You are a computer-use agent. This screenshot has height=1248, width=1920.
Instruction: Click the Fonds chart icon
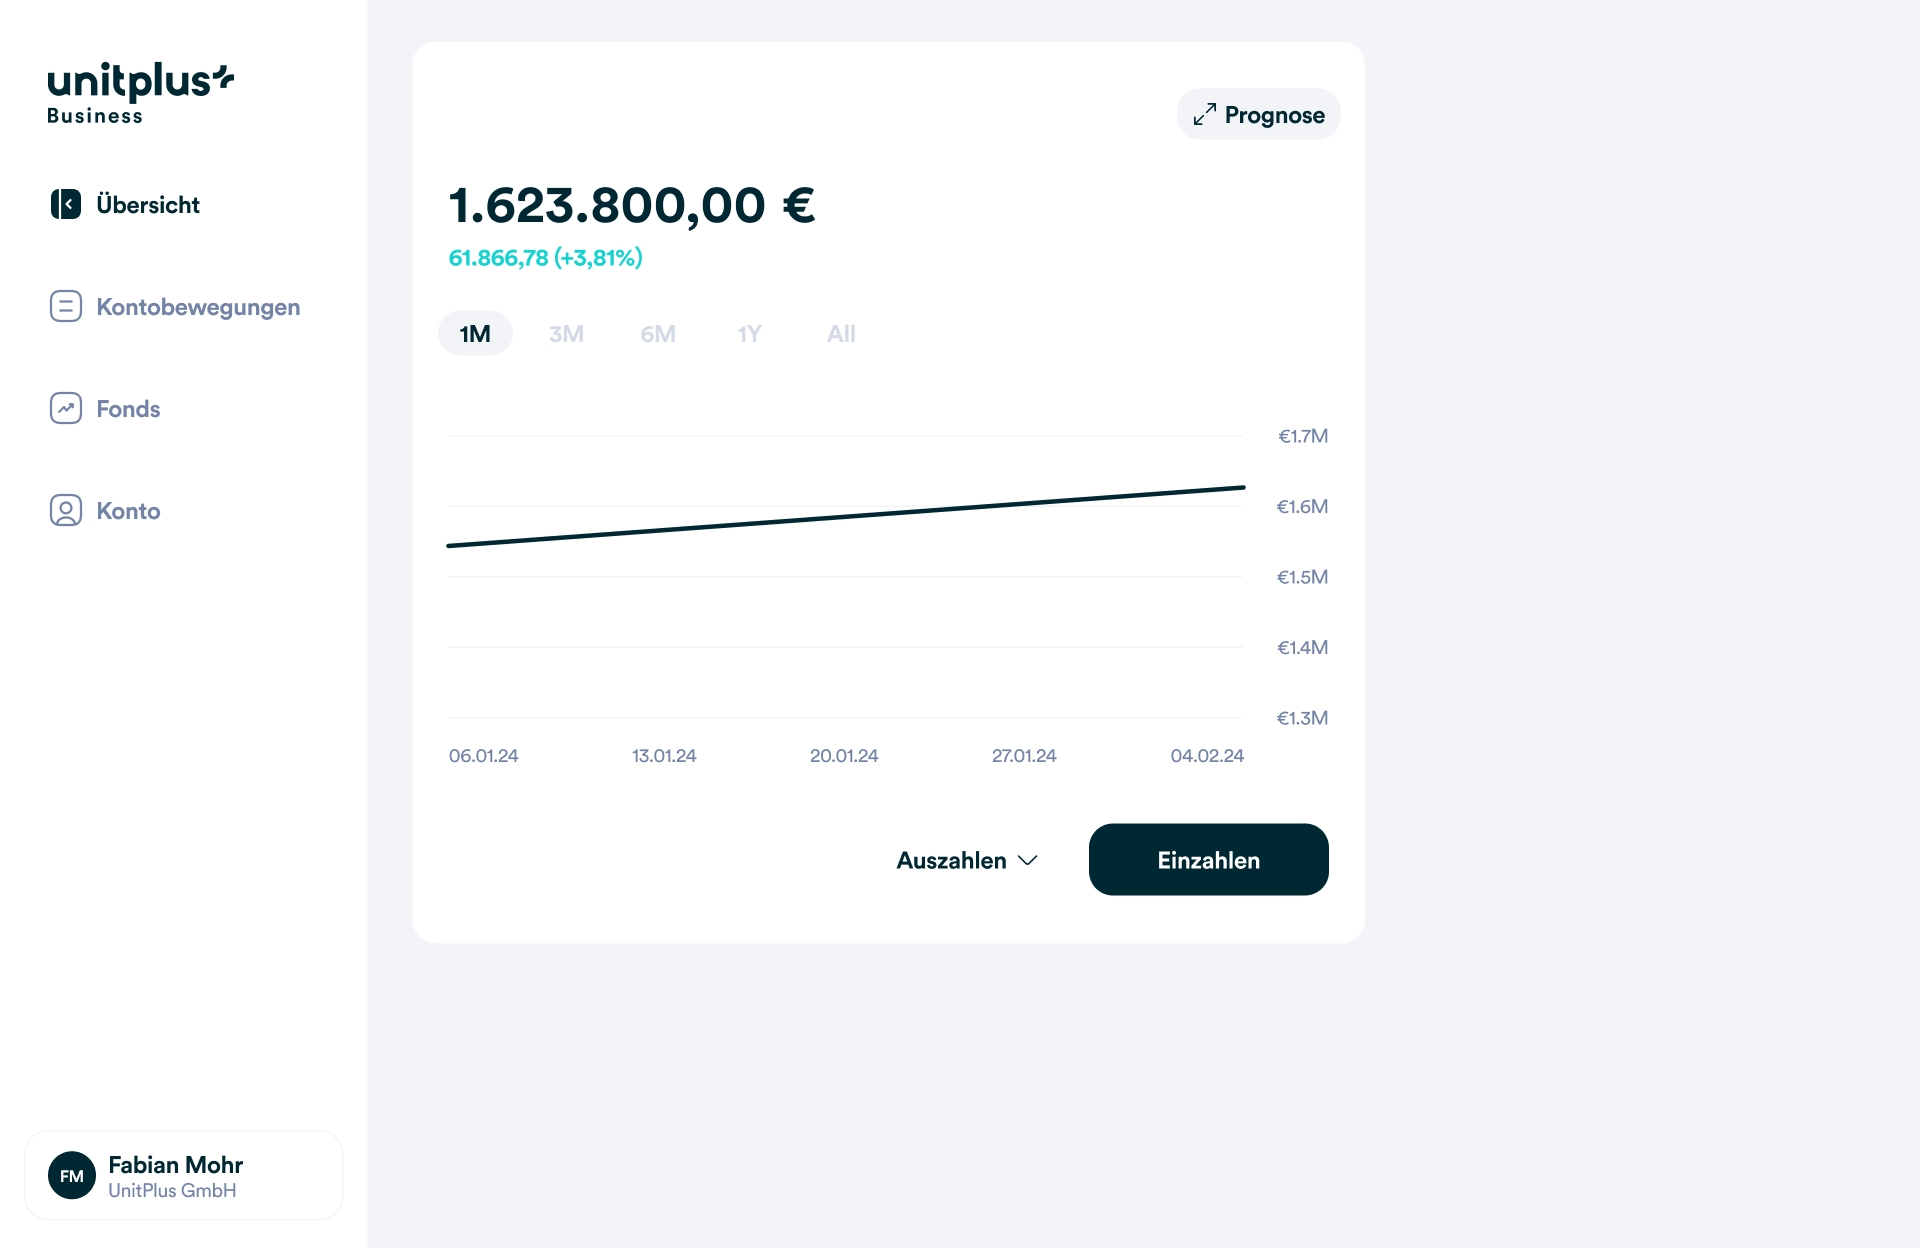66,408
